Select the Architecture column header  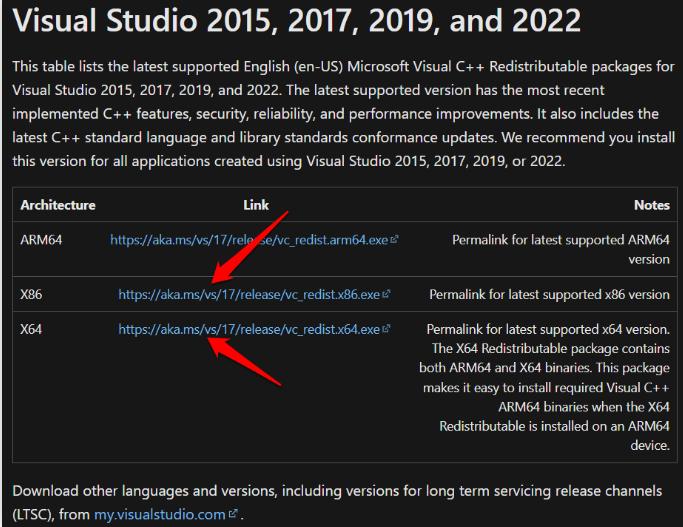[58, 205]
